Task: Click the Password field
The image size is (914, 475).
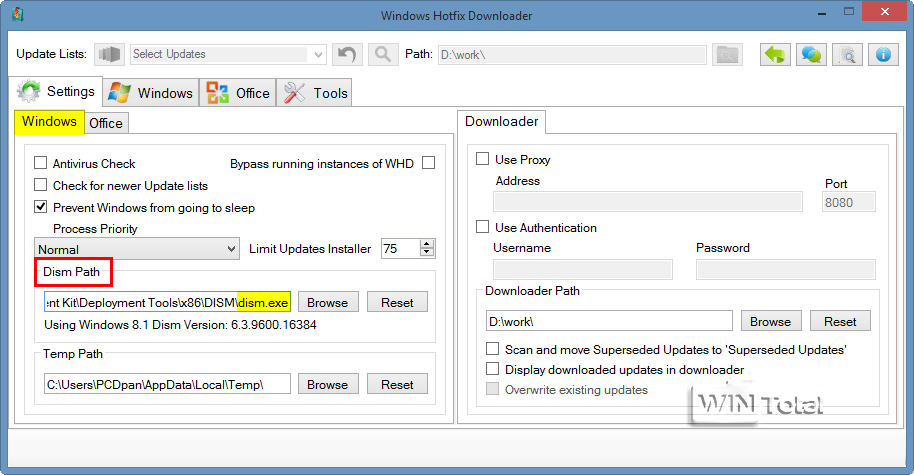Action: (786, 269)
